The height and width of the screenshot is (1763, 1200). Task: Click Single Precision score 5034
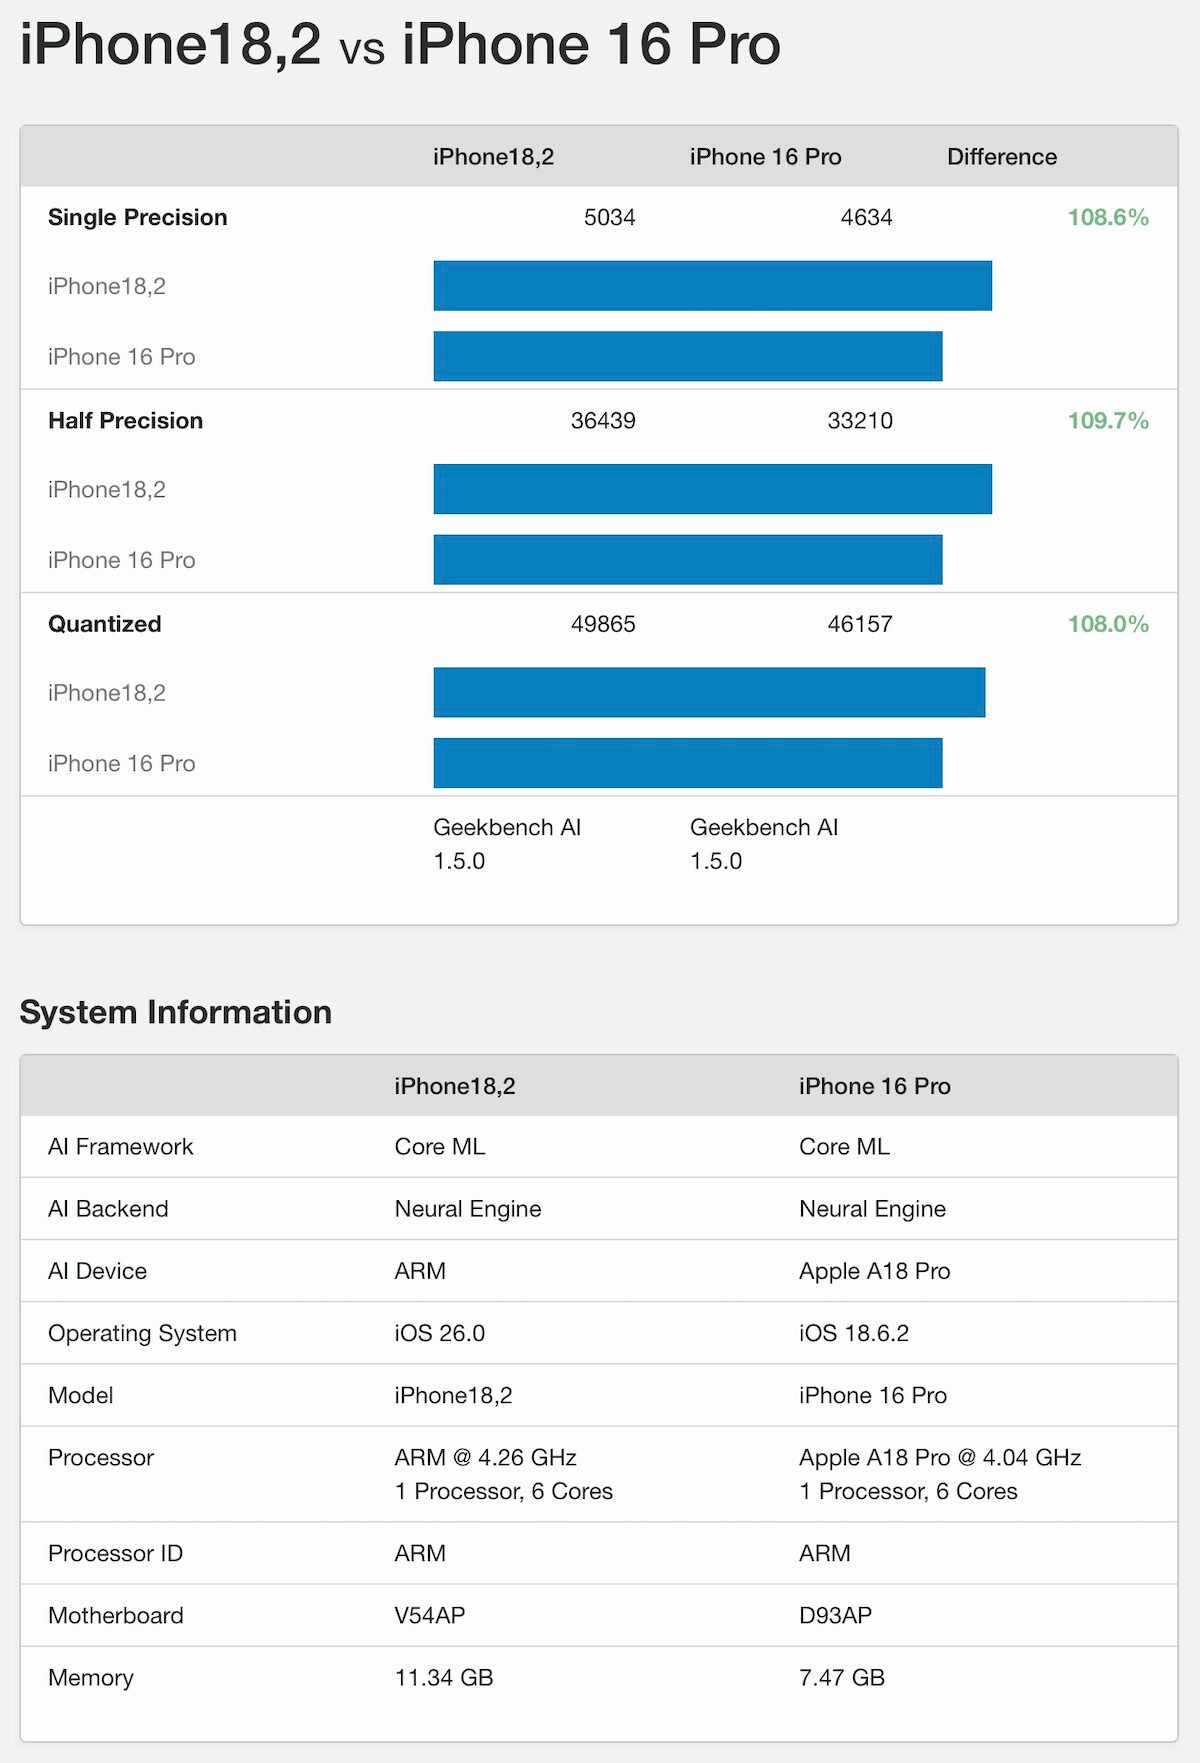pos(609,217)
